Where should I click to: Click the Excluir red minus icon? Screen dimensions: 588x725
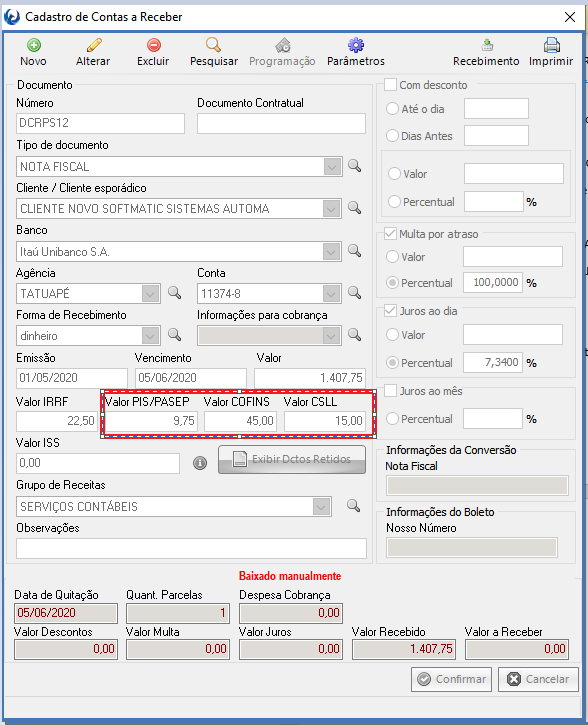153,45
